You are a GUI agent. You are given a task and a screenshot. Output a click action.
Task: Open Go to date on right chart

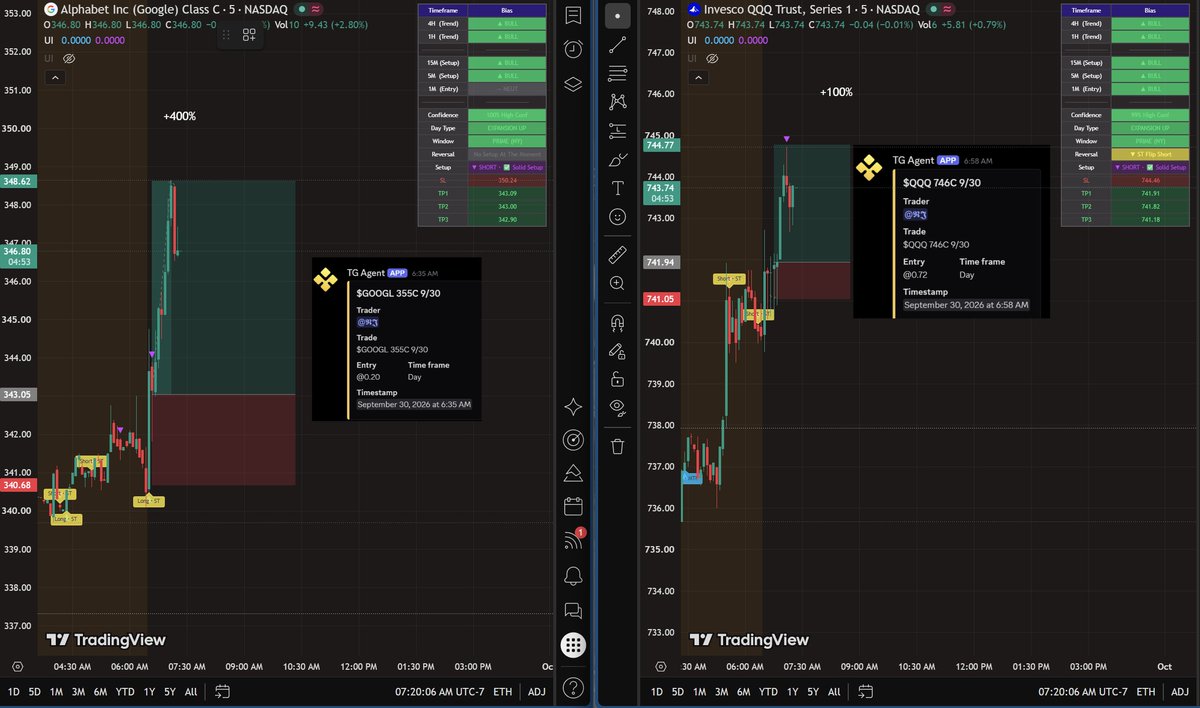click(866, 691)
